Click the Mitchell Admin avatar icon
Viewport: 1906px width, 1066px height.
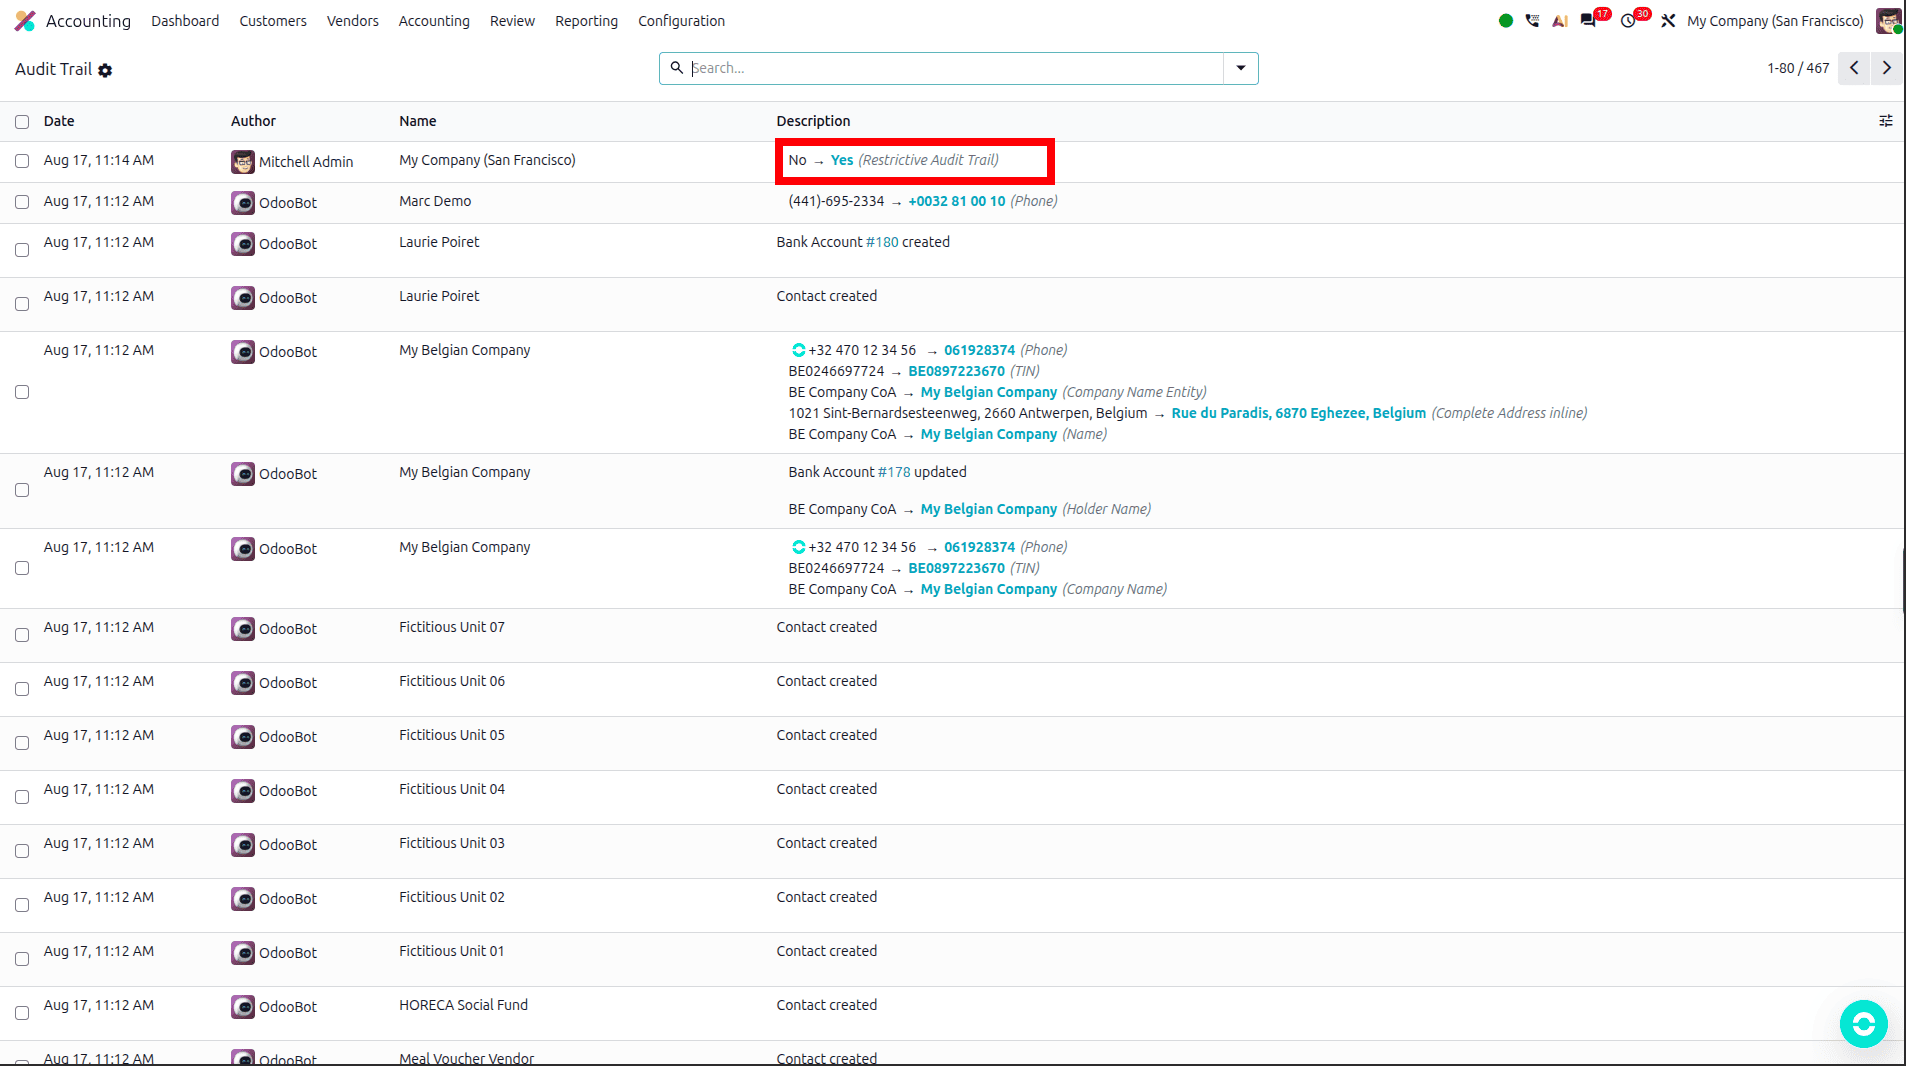(243, 162)
